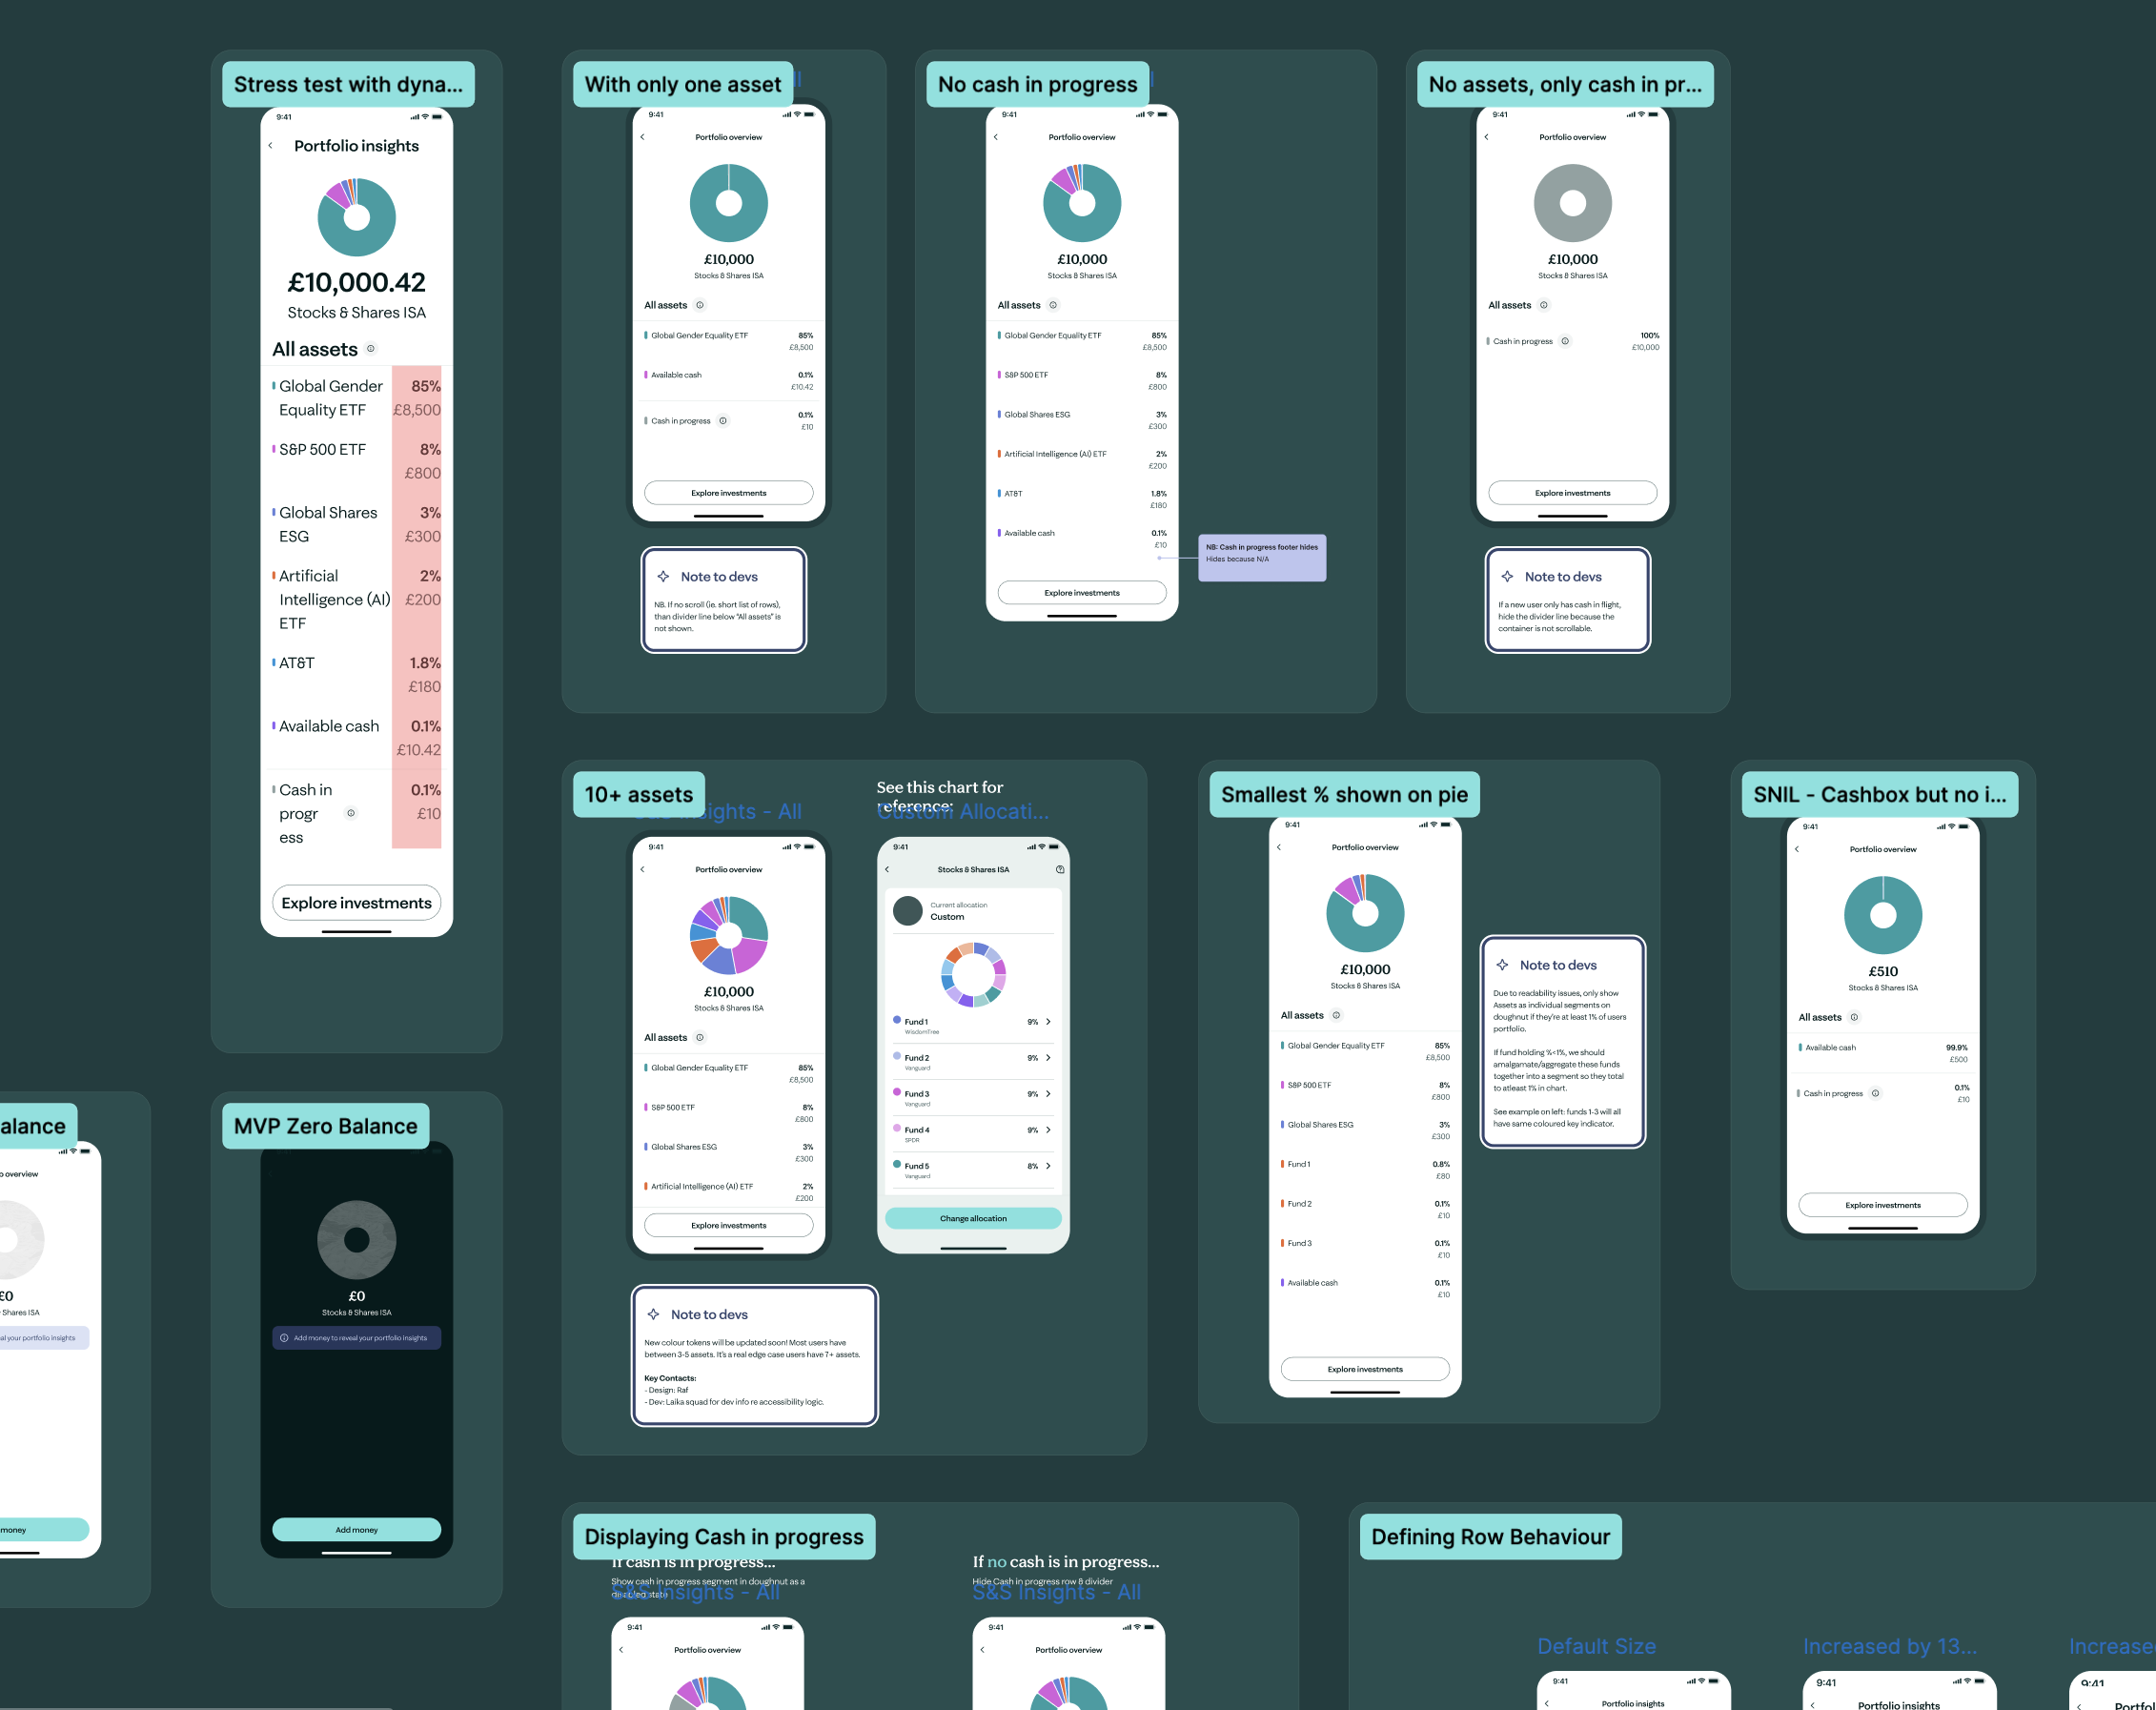The width and height of the screenshot is (2156, 1710).
Task: Click Add money button in MVP Zero Balance phone
Action: [x=357, y=1530]
